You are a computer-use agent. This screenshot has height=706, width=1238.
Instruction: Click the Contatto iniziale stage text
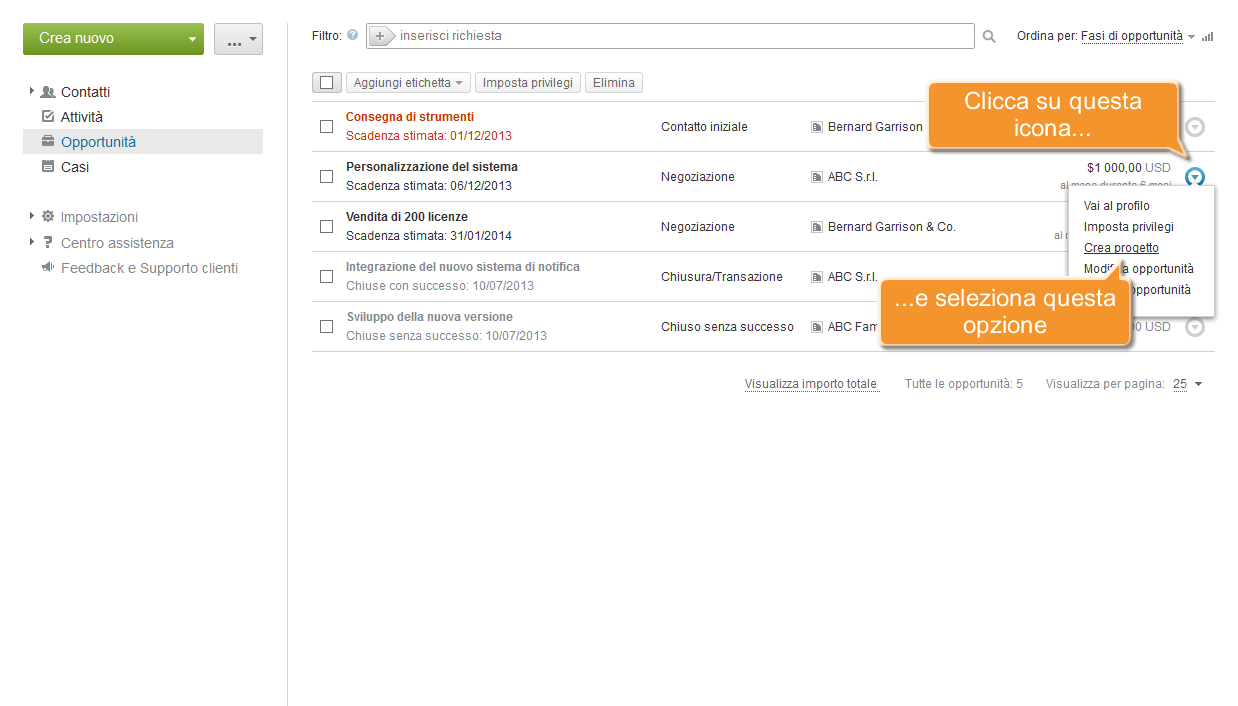click(x=704, y=127)
